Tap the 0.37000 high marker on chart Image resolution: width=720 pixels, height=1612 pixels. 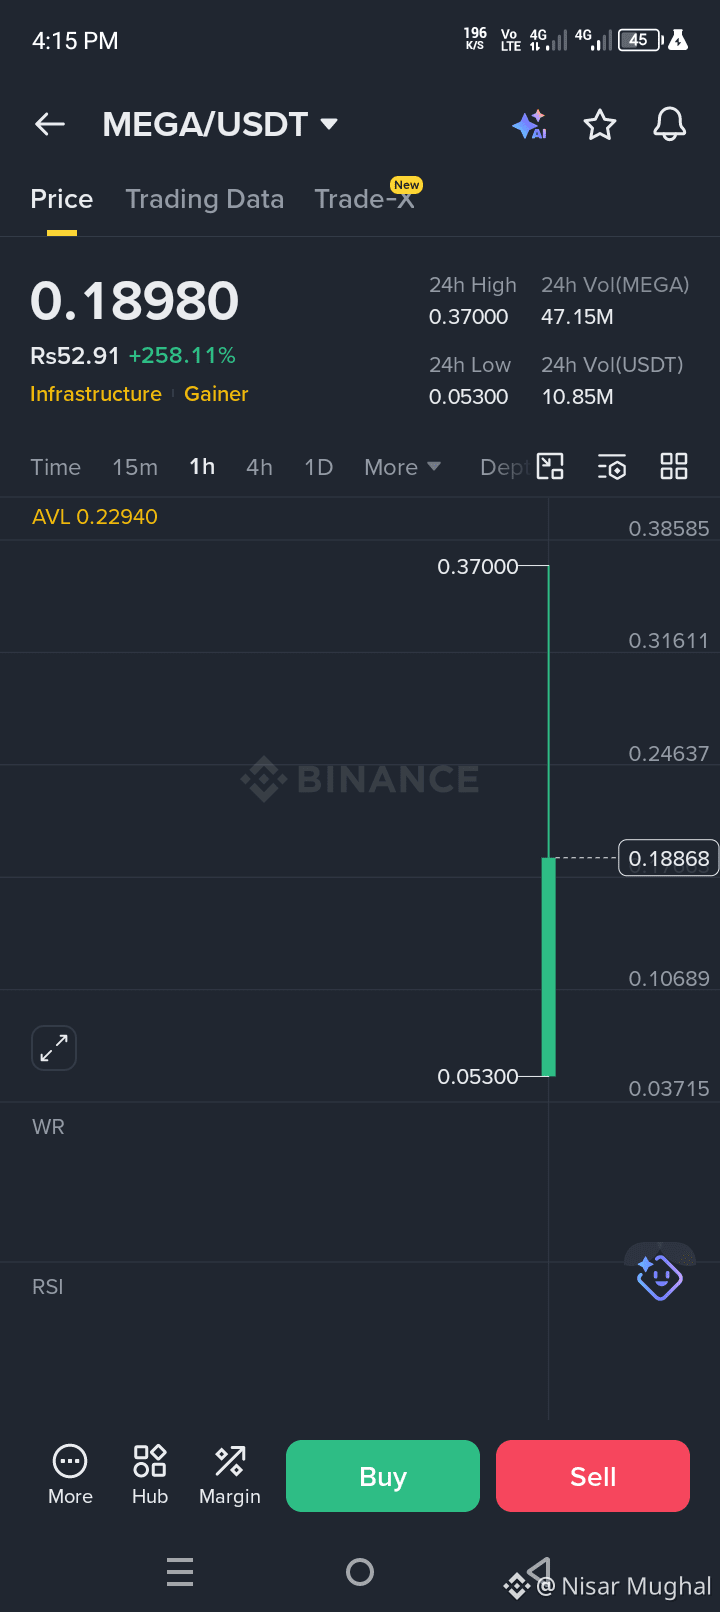pyautogui.click(x=478, y=567)
